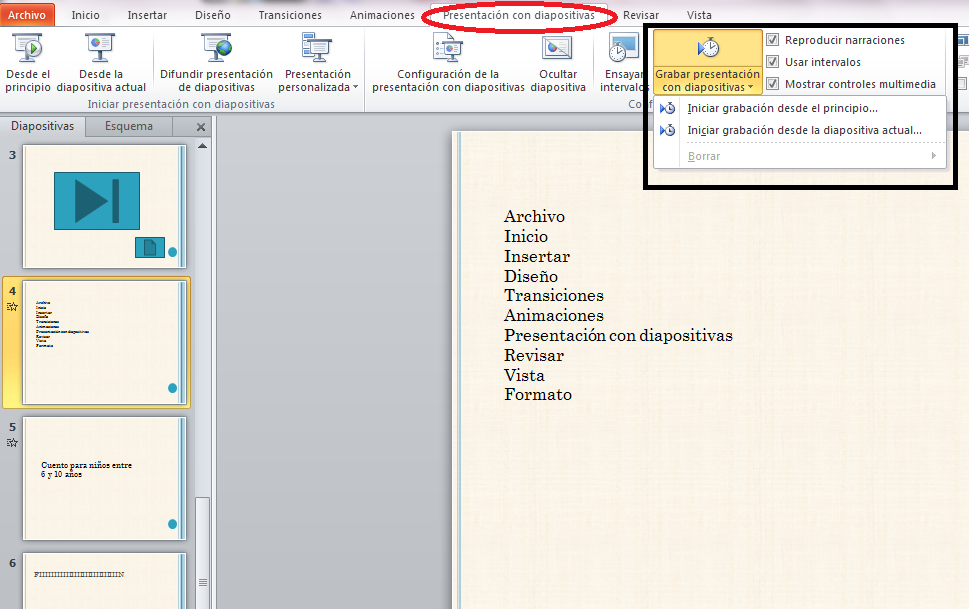Click the 'Formato' line on the slide
The height and width of the screenshot is (609, 969).
click(538, 394)
